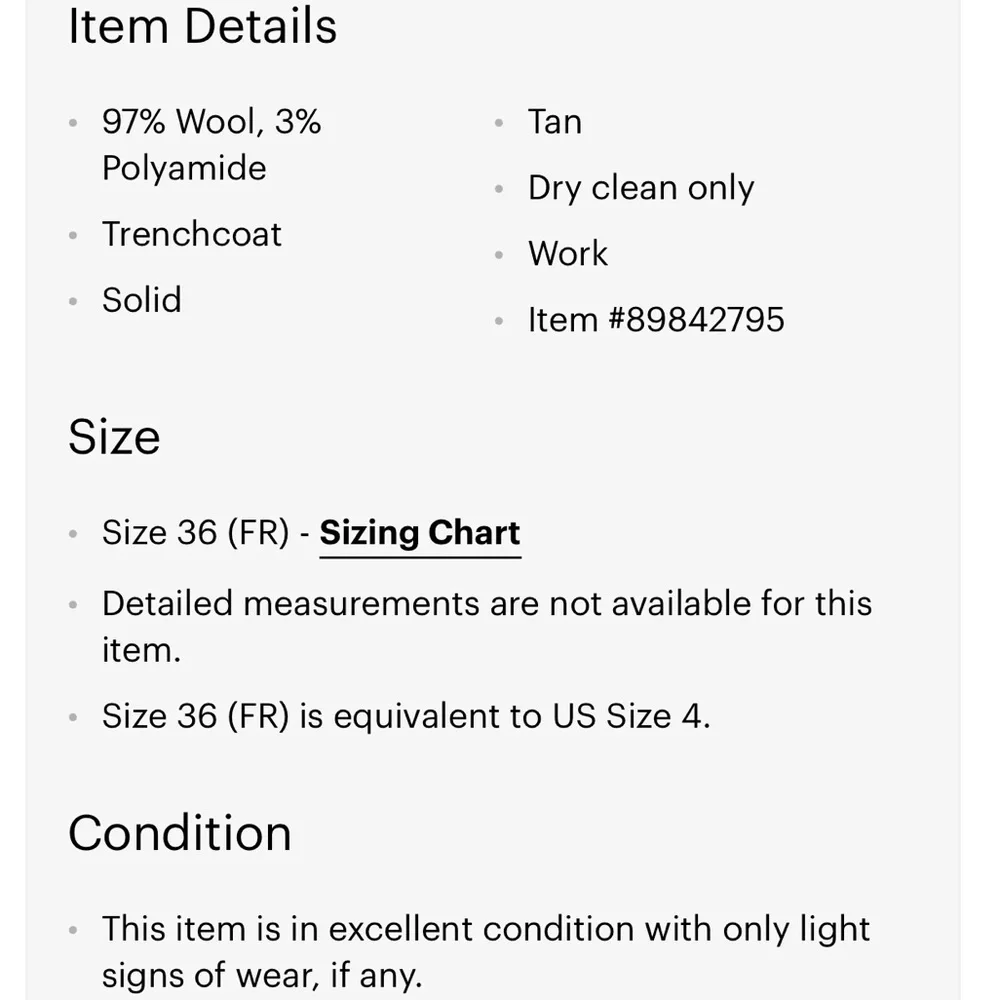The image size is (1000, 1000).
Task: Click the excellent condition description text
Action: (x=486, y=951)
